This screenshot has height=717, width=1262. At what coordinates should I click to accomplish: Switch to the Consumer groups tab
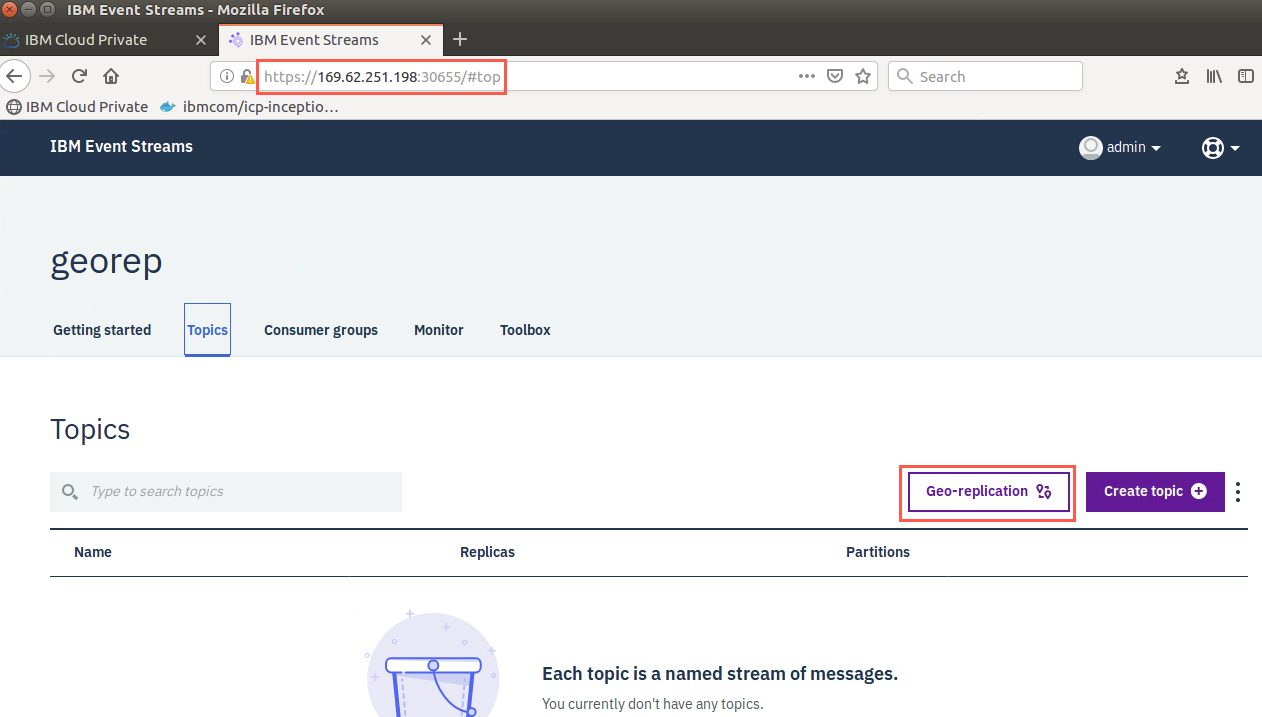coord(321,330)
